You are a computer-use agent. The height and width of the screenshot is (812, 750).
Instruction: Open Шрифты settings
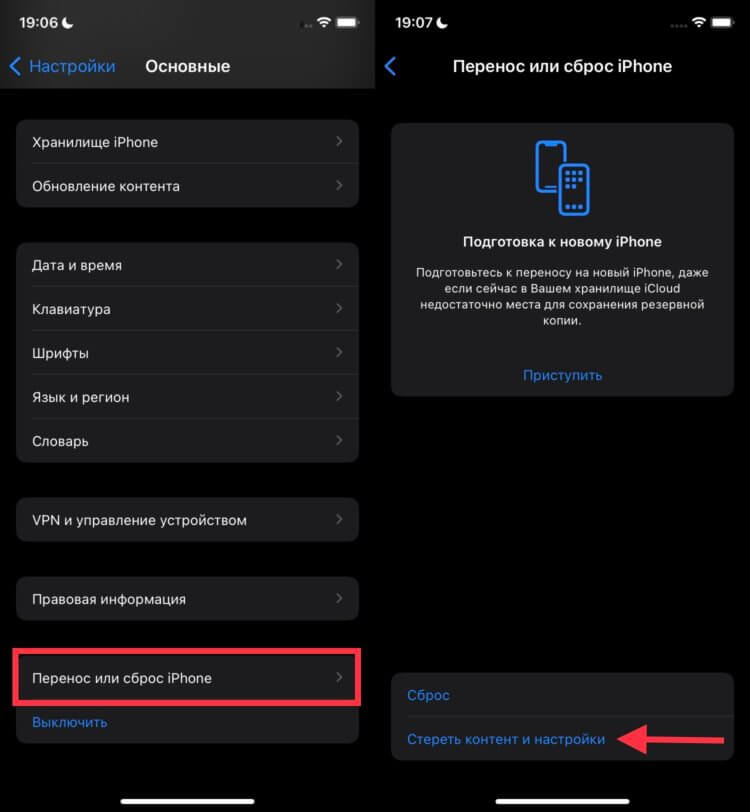point(188,353)
